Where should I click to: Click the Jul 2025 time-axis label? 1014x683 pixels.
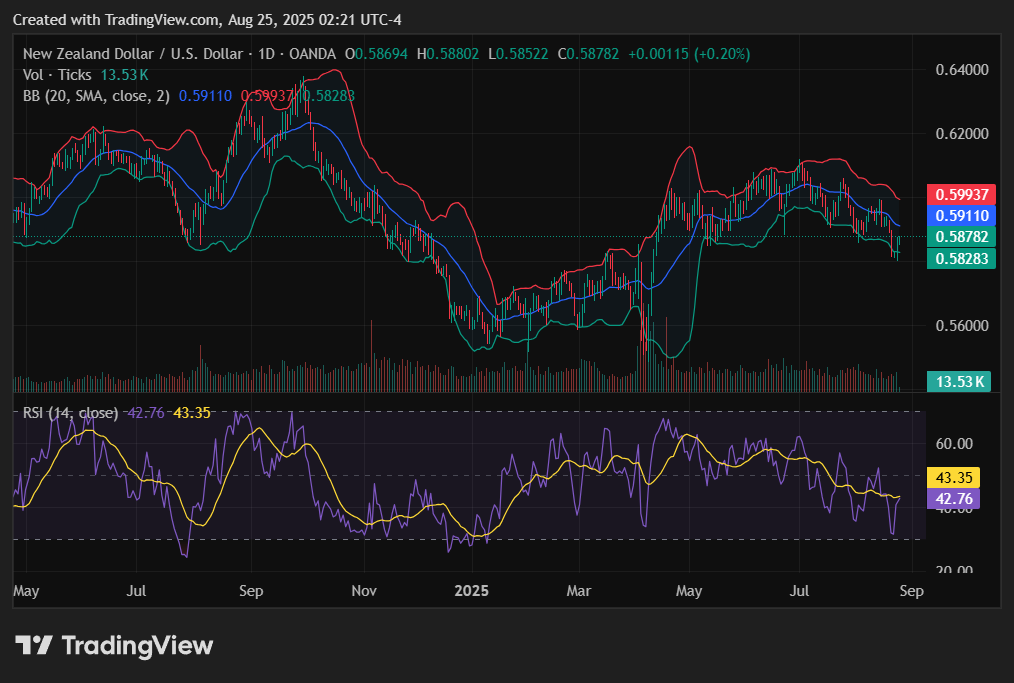tap(799, 591)
